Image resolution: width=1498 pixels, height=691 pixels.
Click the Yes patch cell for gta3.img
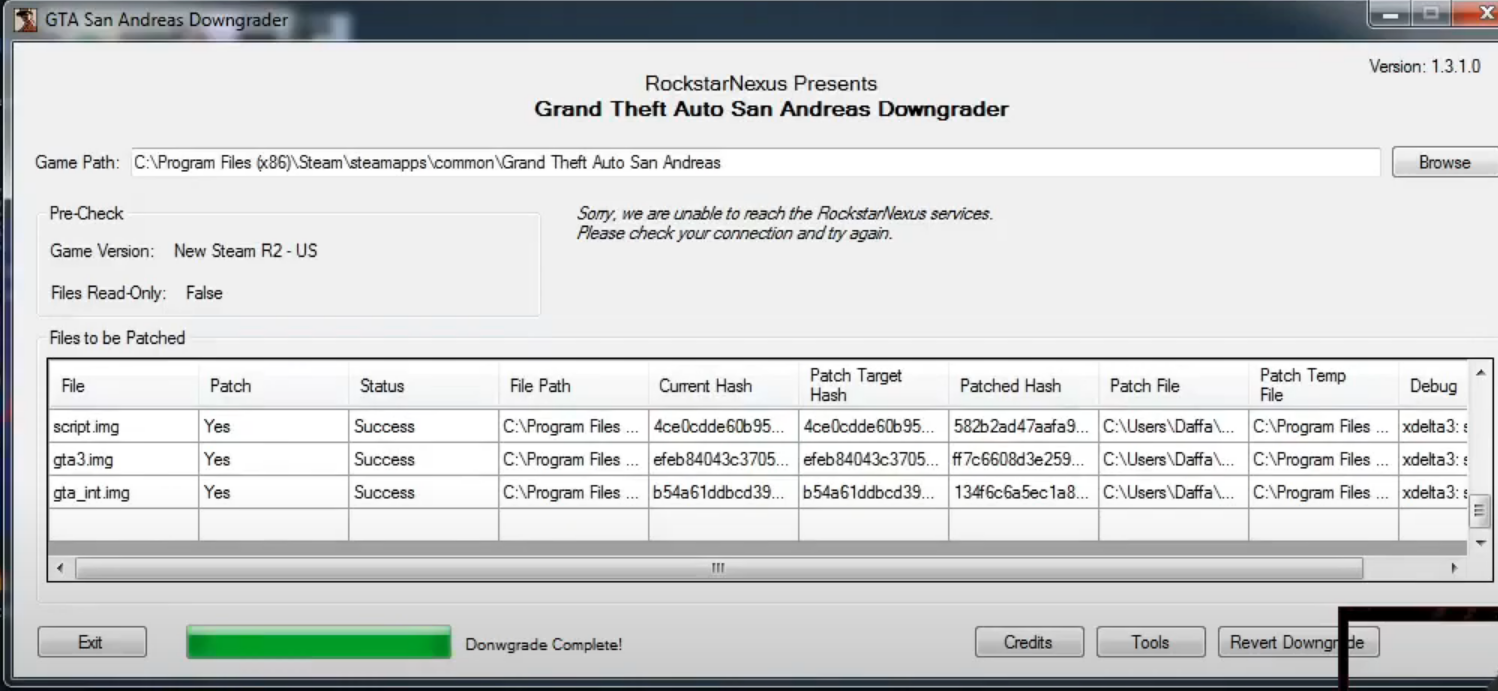coord(273,459)
